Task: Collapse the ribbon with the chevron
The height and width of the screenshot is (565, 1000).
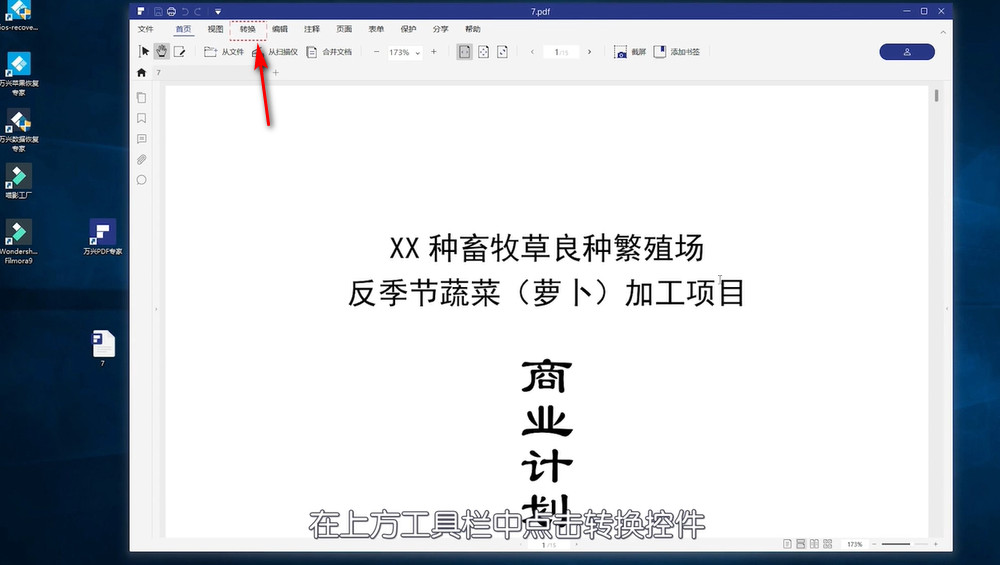Action: pos(943,31)
